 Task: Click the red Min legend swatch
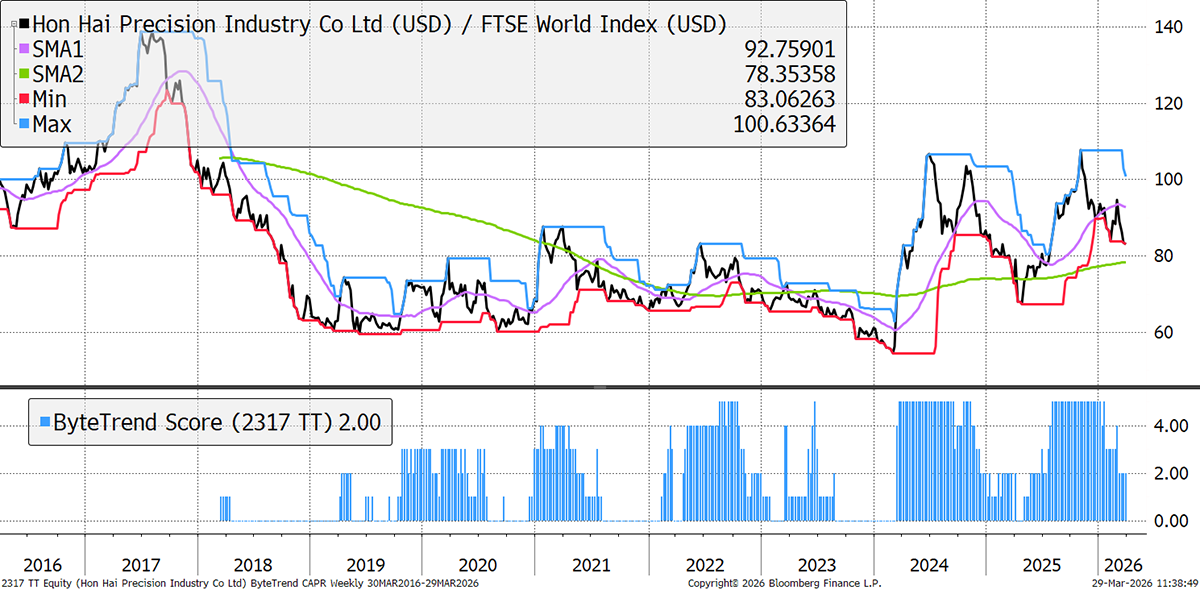coord(24,99)
